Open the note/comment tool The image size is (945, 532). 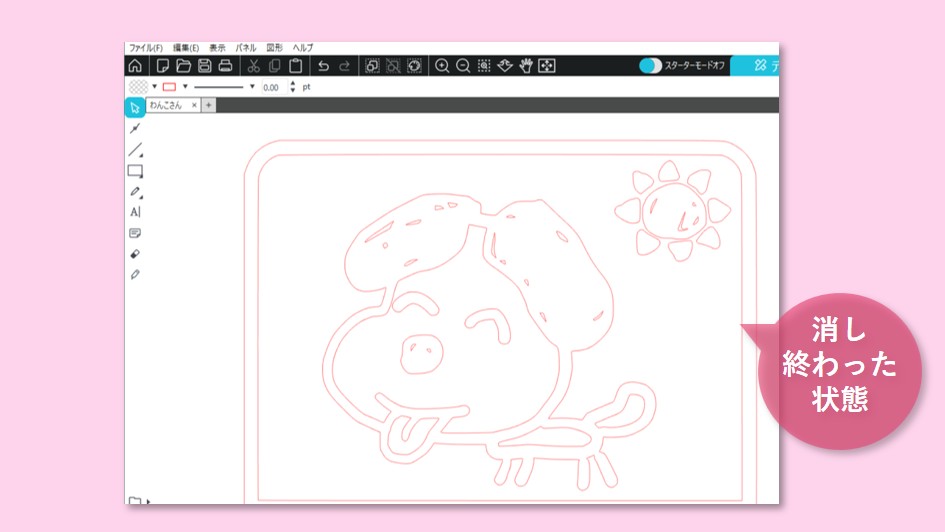point(135,233)
